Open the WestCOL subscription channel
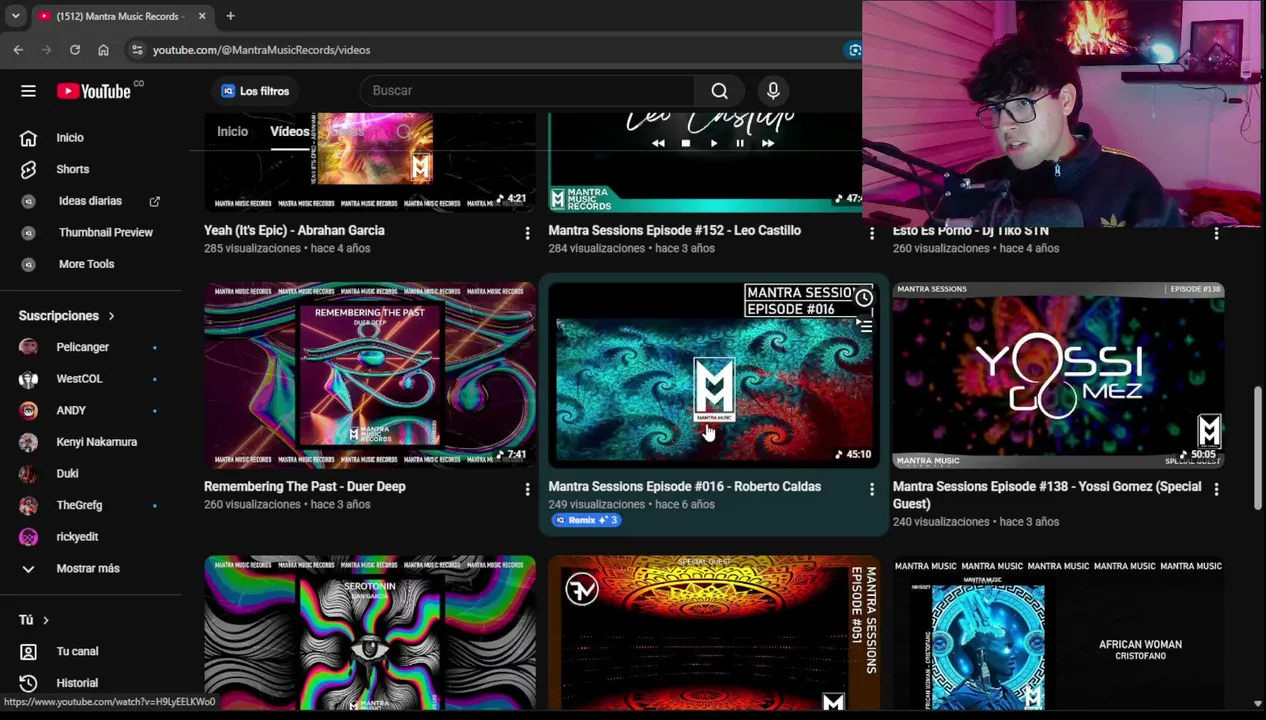1266x720 pixels. tap(79, 379)
